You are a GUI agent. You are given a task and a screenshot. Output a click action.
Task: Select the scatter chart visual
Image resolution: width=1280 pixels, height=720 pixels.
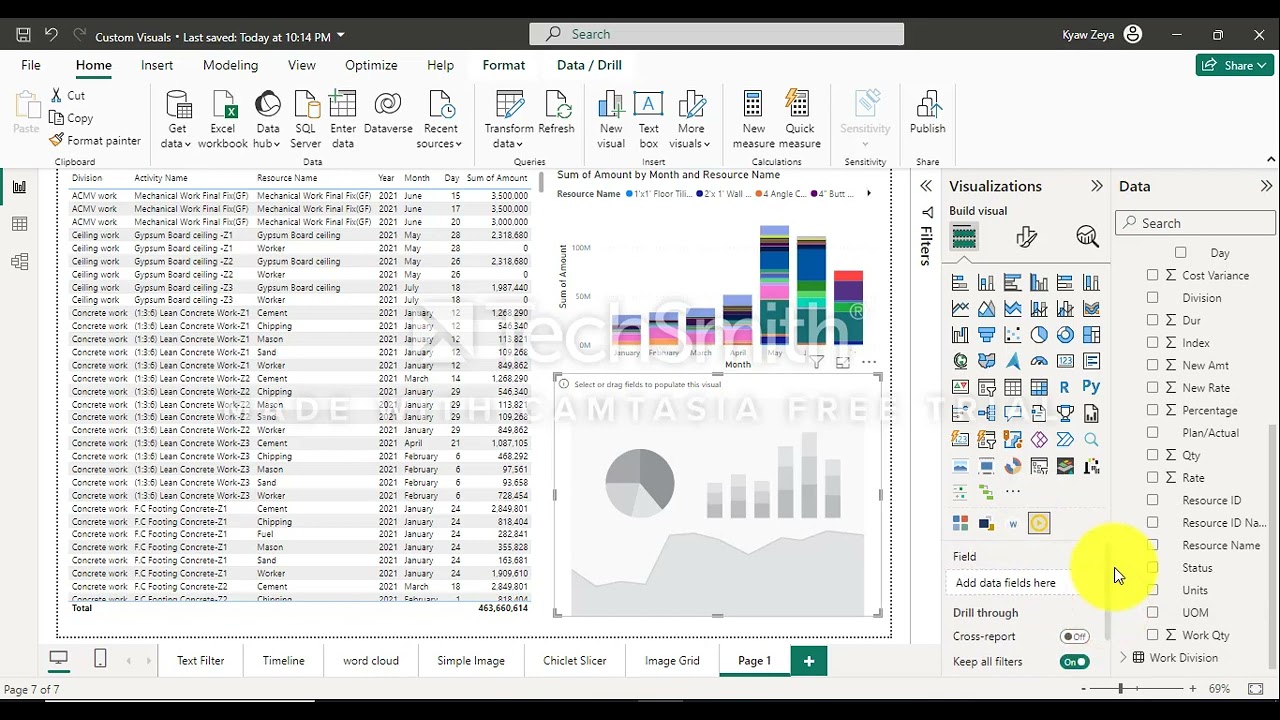[x=1013, y=335]
